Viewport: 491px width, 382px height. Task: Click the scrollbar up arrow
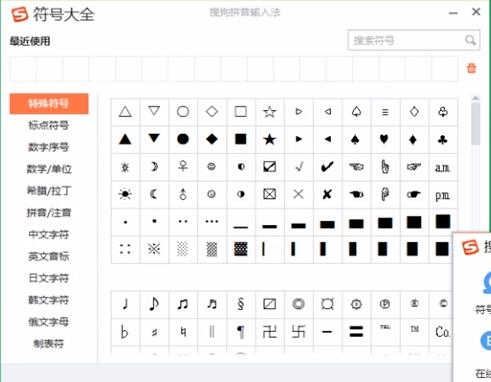point(476,98)
